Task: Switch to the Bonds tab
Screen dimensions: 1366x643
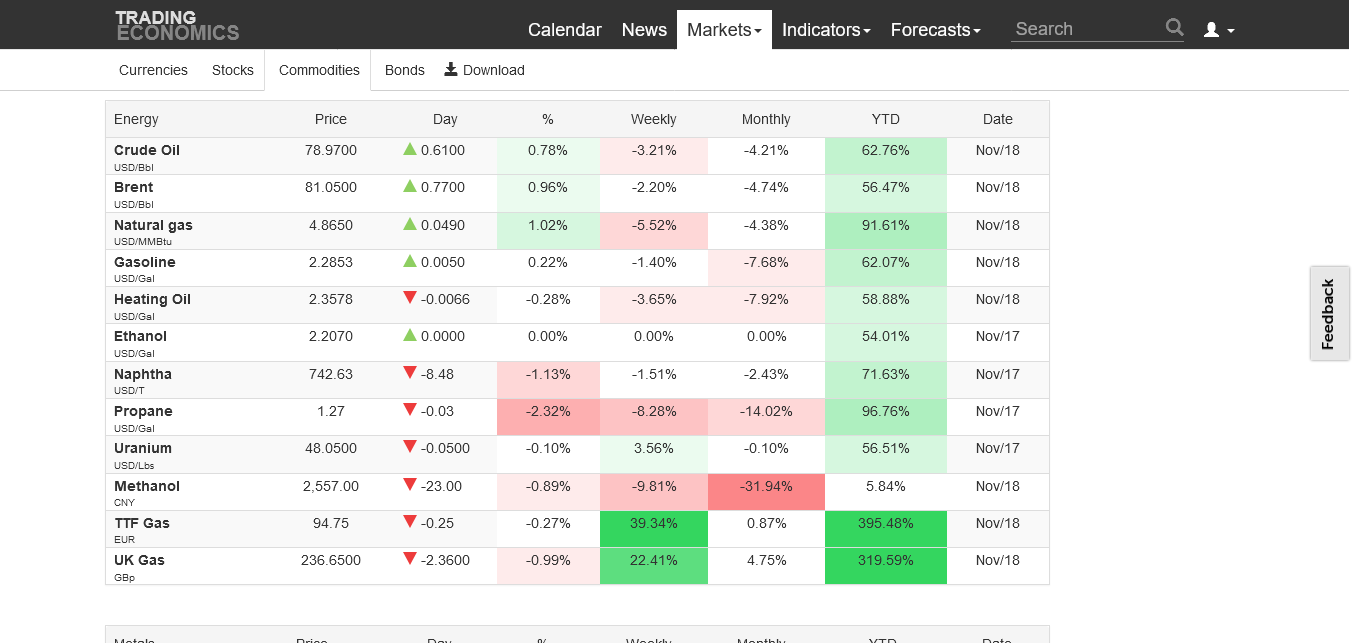Action: coord(405,70)
